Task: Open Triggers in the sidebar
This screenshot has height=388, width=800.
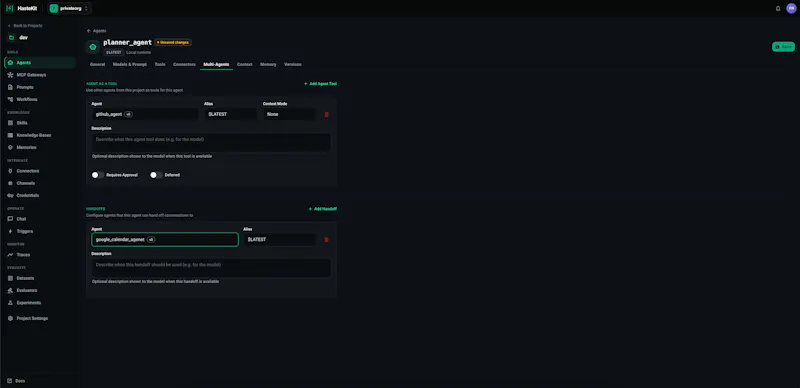Action: [40, 231]
